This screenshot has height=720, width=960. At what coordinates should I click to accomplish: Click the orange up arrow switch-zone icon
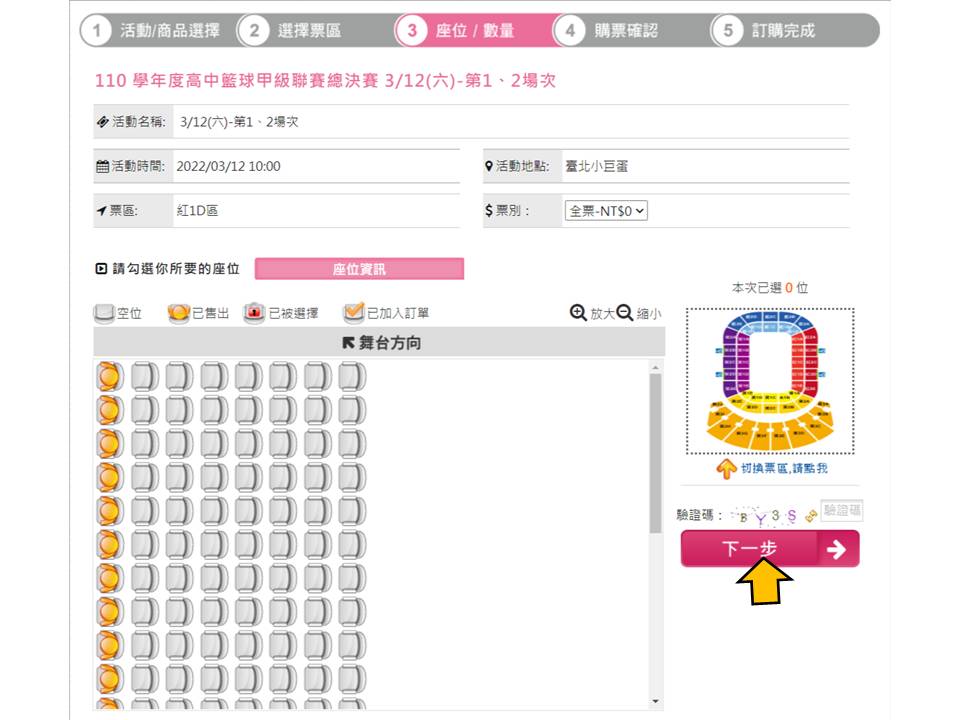click(x=726, y=468)
